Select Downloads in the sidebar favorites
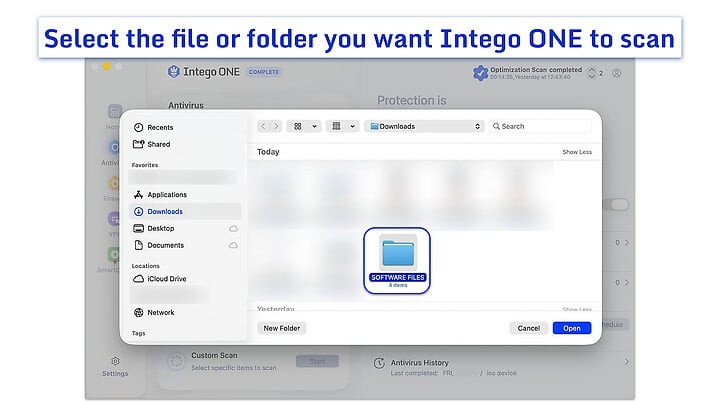This screenshot has width=720, height=405. point(184,211)
